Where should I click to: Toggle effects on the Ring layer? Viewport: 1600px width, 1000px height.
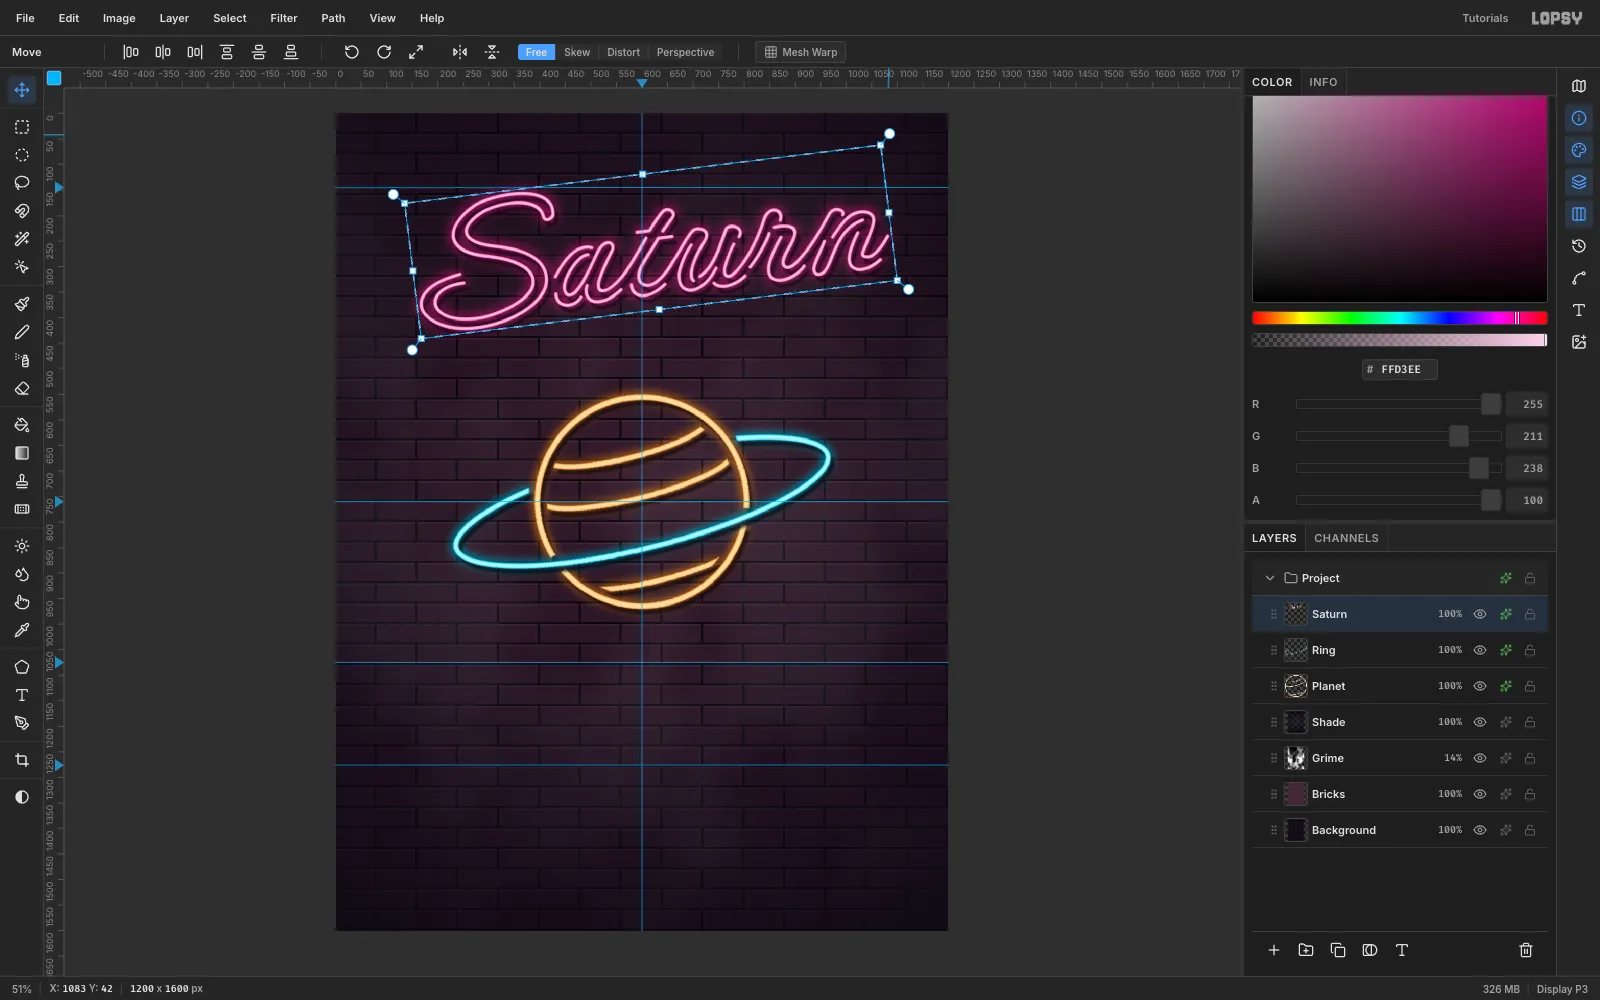coord(1506,650)
